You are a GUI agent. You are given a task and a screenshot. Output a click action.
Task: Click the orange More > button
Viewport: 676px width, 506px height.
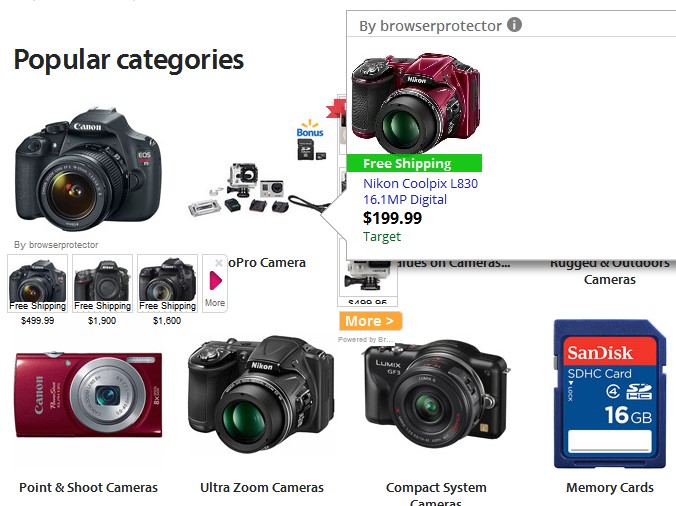(x=370, y=321)
